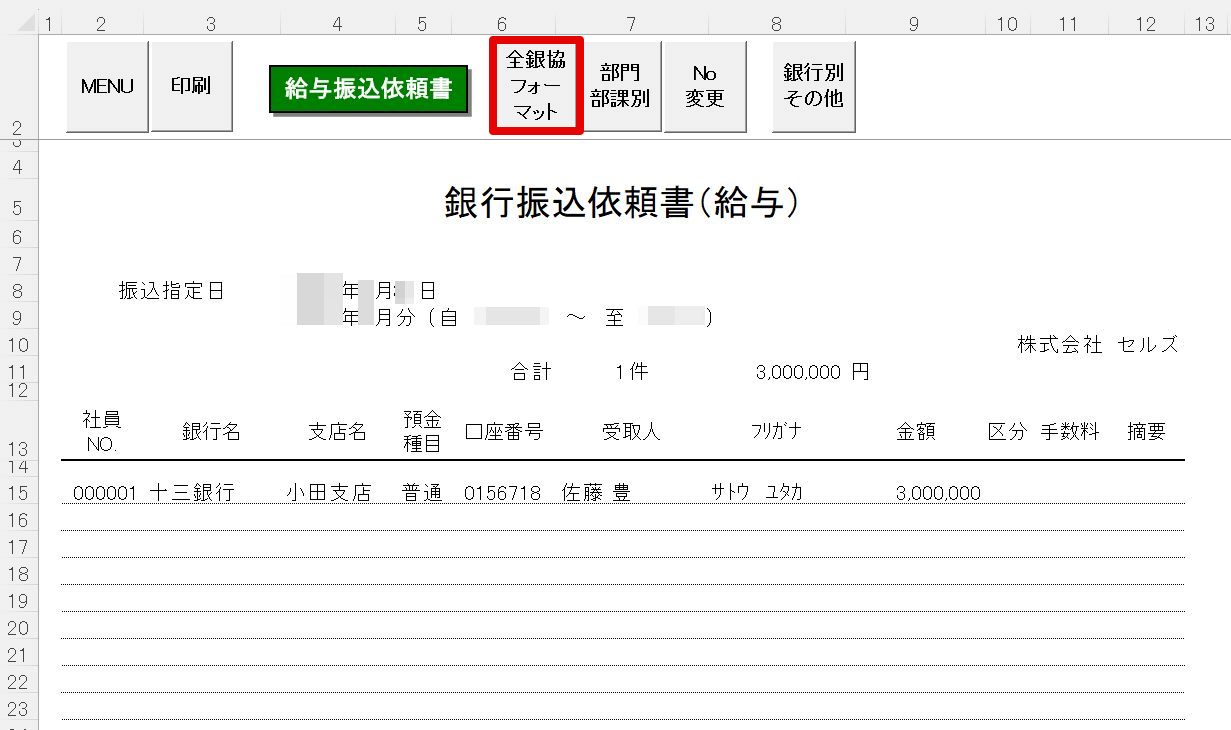Select the recipient 佐藤 豊 cell
This screenshot has width=1231, height=730.
[x=596, y=493]
